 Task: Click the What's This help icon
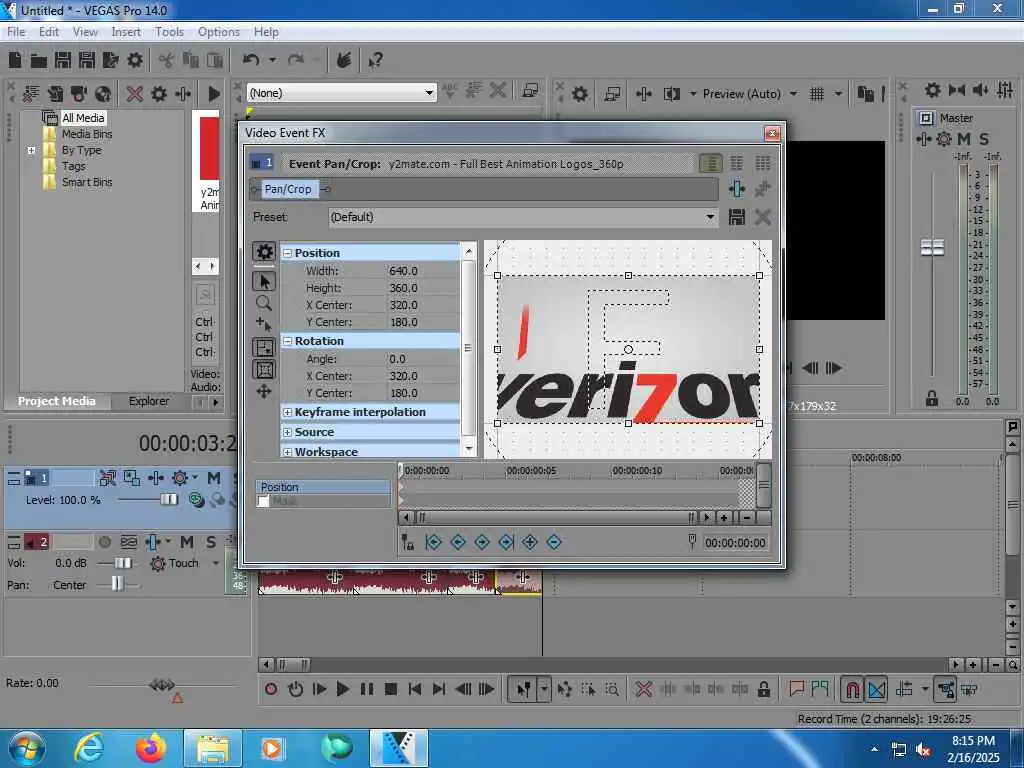376,61
